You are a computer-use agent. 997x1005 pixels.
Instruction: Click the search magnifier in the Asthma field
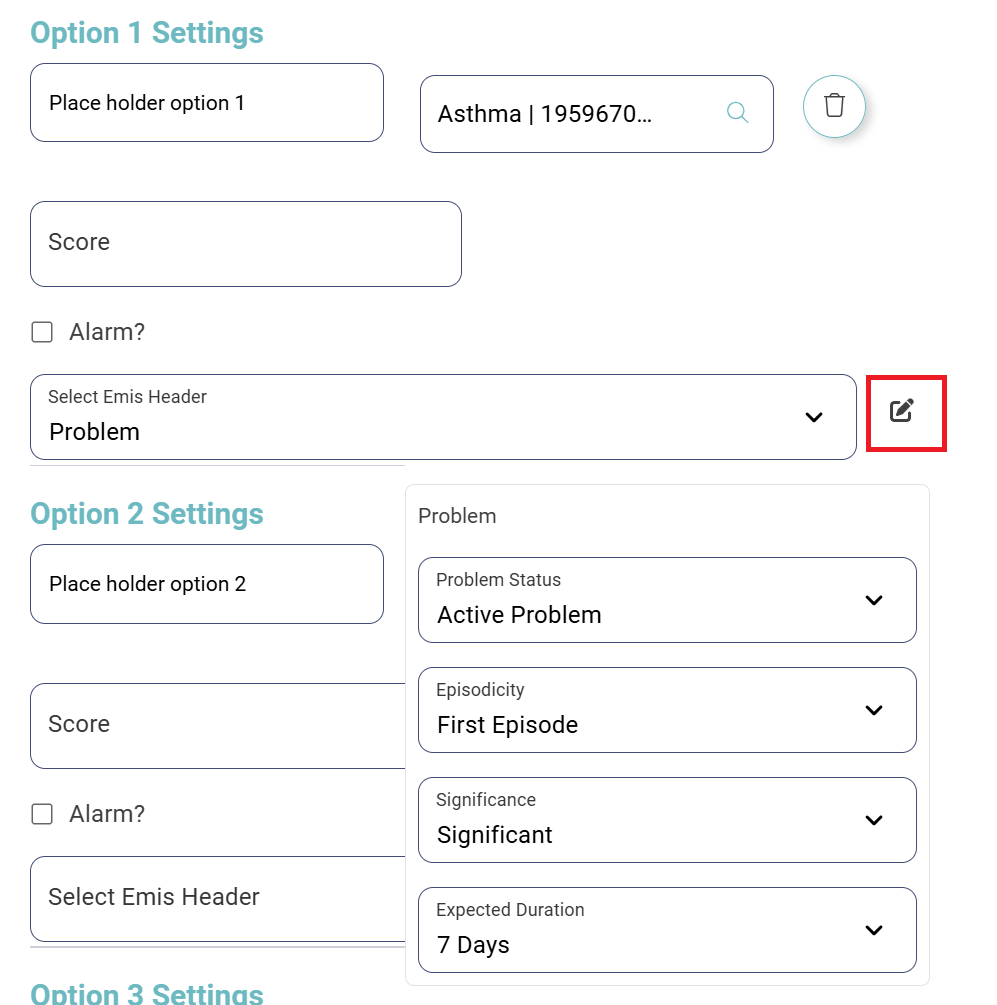[x=737, y=112]
